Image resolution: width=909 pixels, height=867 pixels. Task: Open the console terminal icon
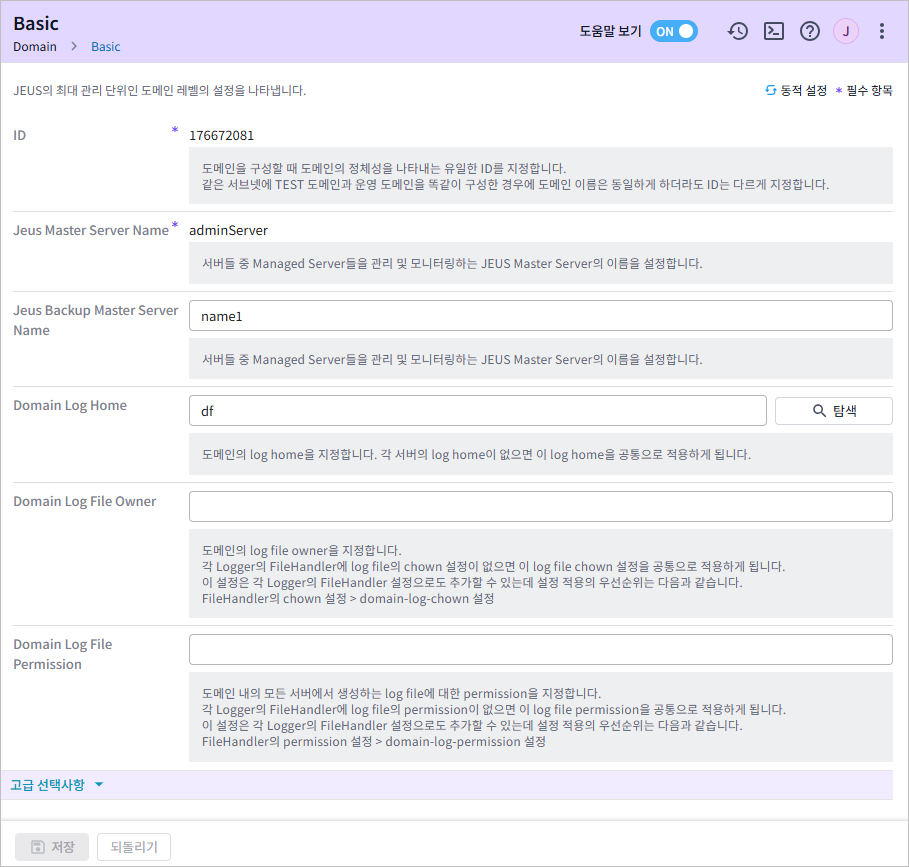774,31
